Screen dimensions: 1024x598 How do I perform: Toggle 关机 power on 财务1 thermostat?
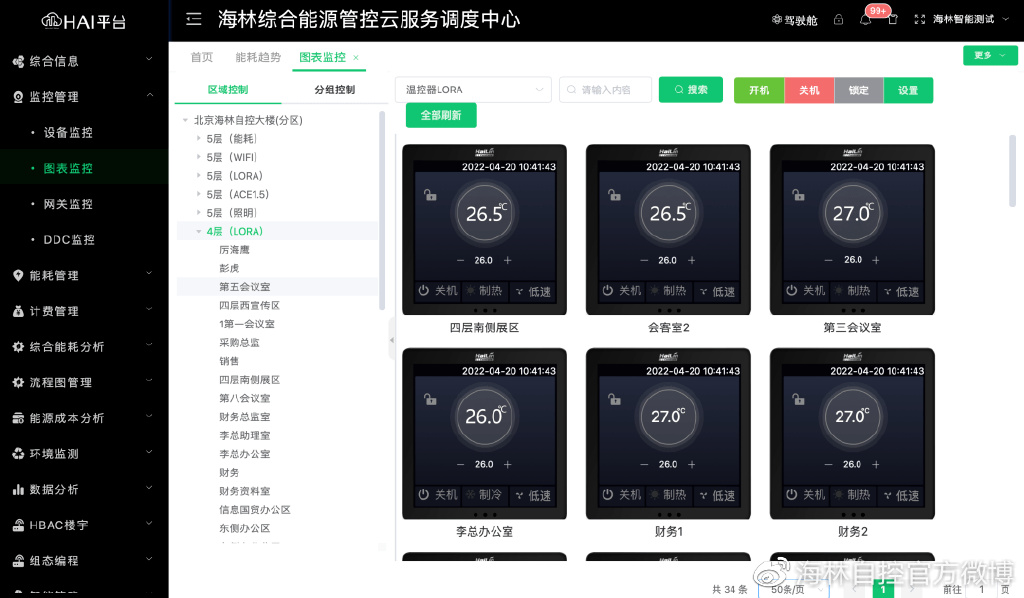622,495
